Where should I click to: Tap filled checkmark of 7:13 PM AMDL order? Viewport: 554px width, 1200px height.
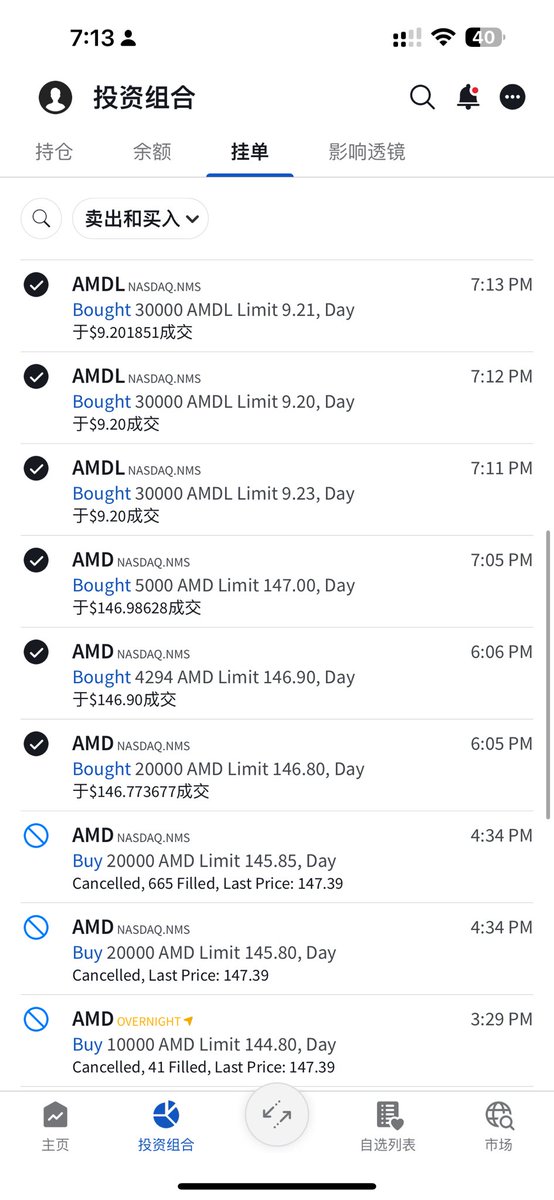(36, 285)
